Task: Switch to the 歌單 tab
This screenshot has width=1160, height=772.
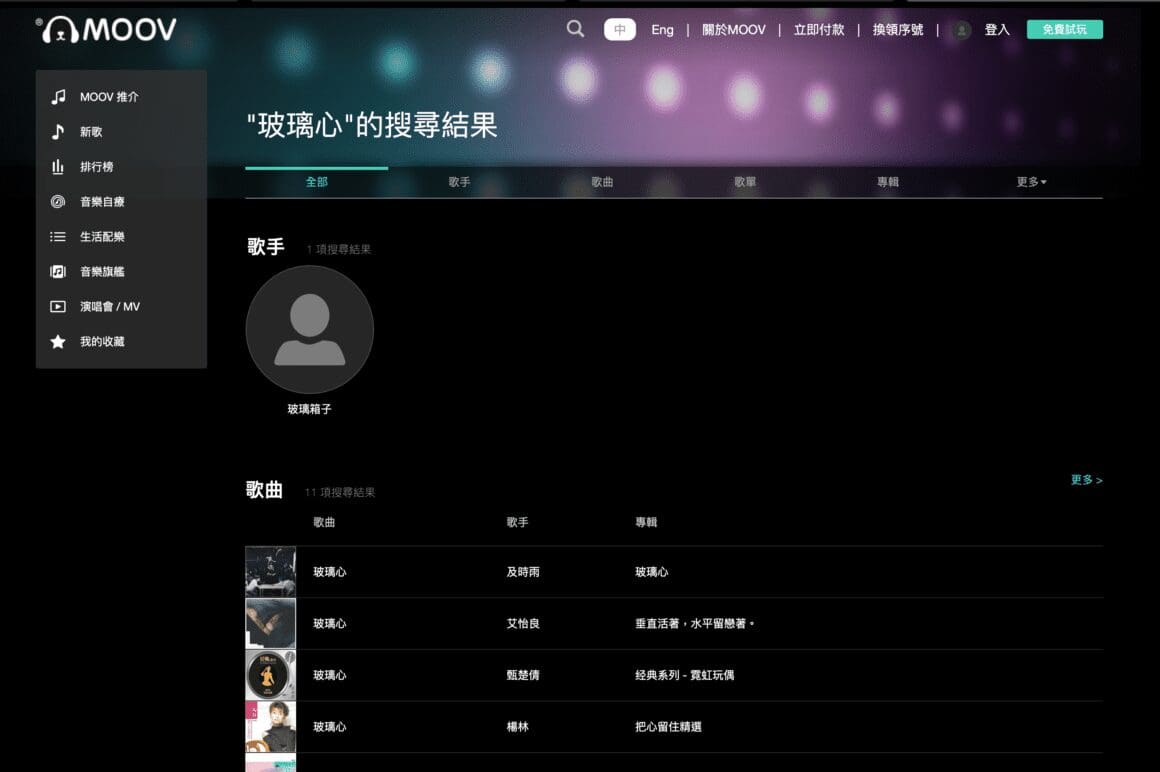Action: pyautogui.click(x=745, y=182)
